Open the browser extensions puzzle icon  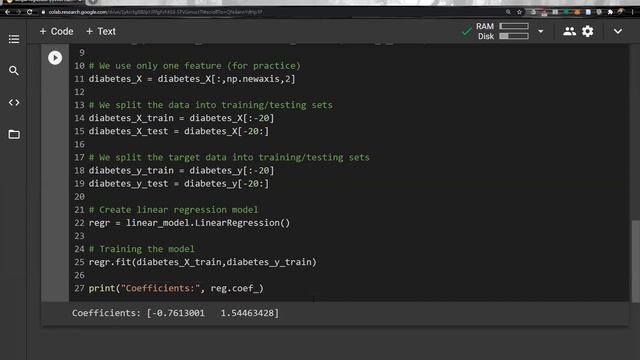pyautogui.click(x=610, y=12)
